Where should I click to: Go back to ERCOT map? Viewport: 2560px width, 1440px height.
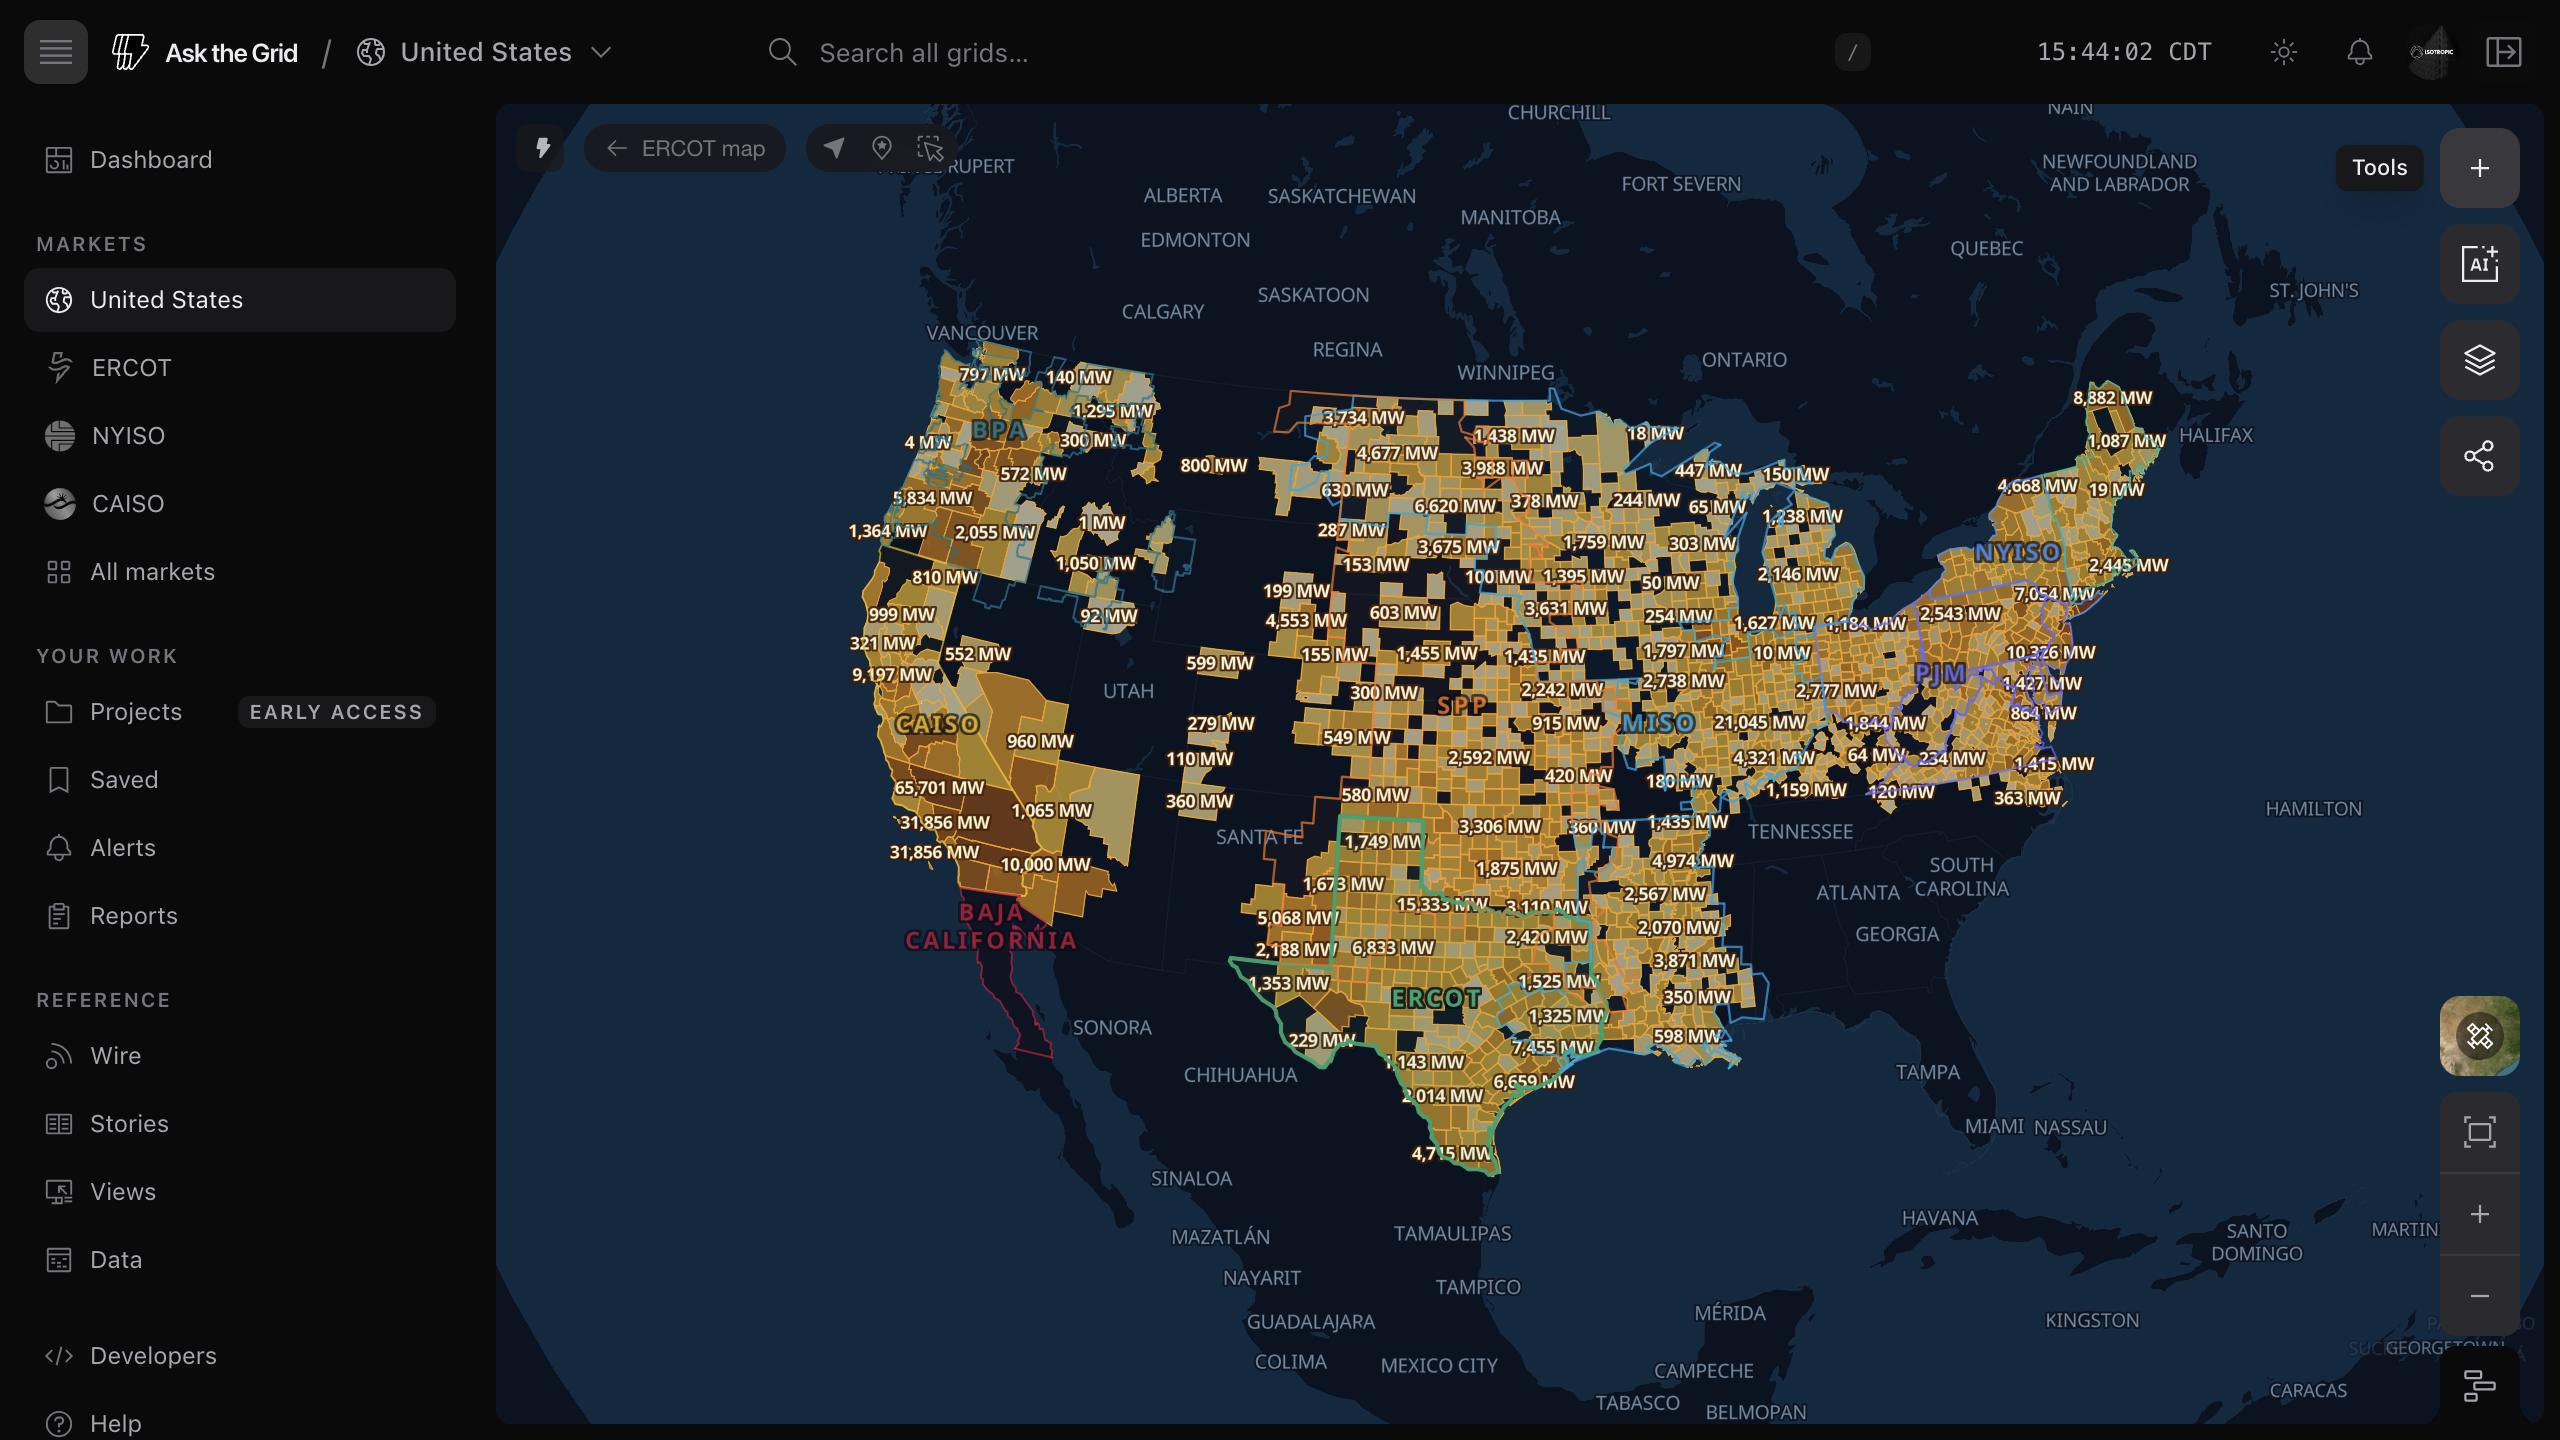coord(685,148)
